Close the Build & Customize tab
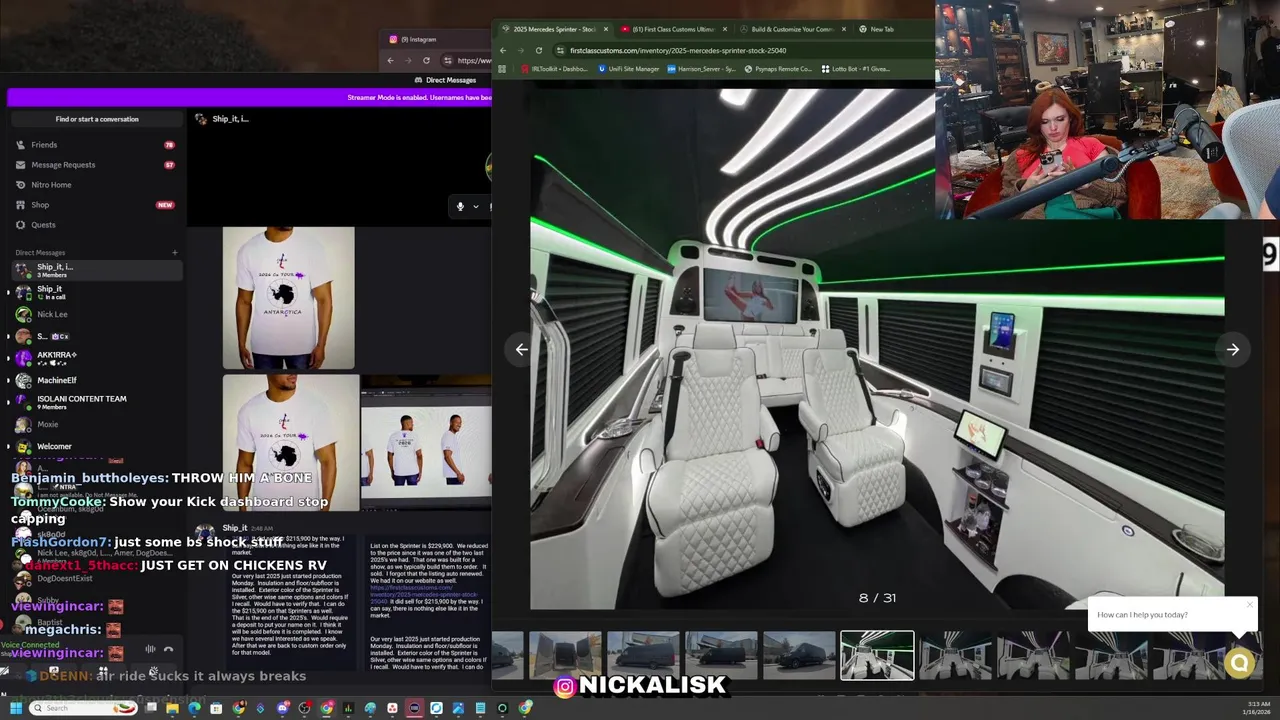 pos(844,29)
